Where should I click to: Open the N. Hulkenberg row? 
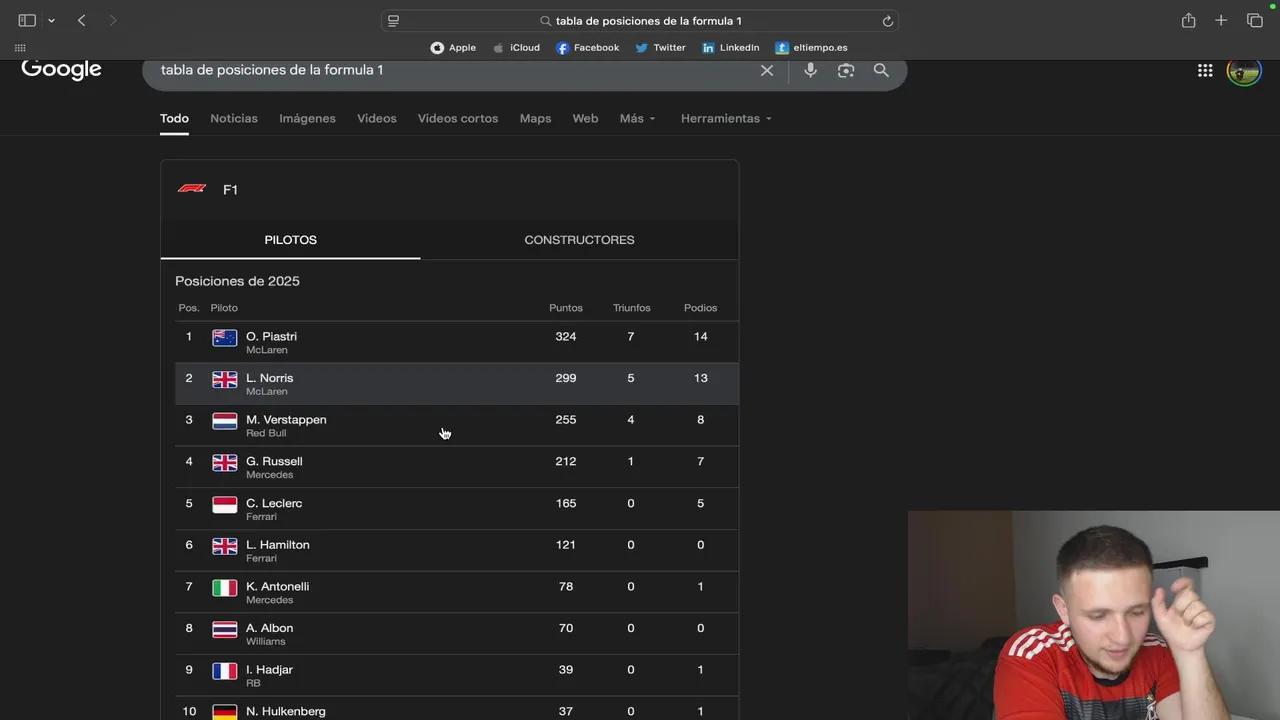[x=457, y=709]
